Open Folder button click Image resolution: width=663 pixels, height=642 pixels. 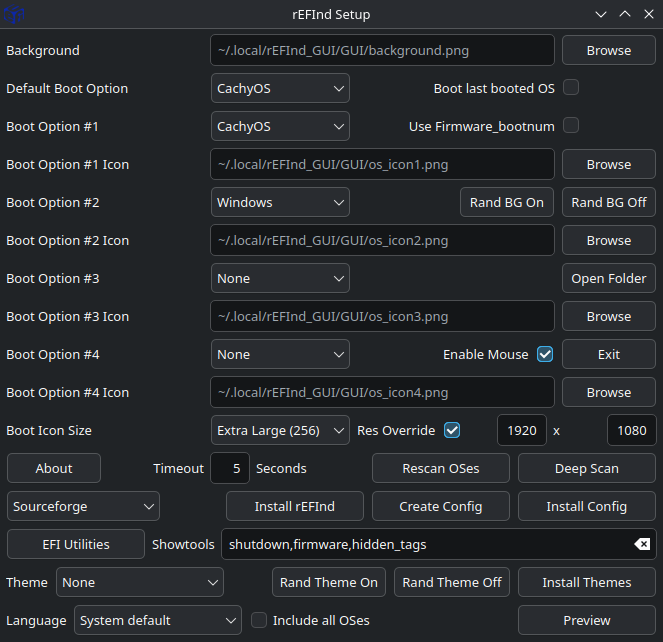click(x=608, y=278)
